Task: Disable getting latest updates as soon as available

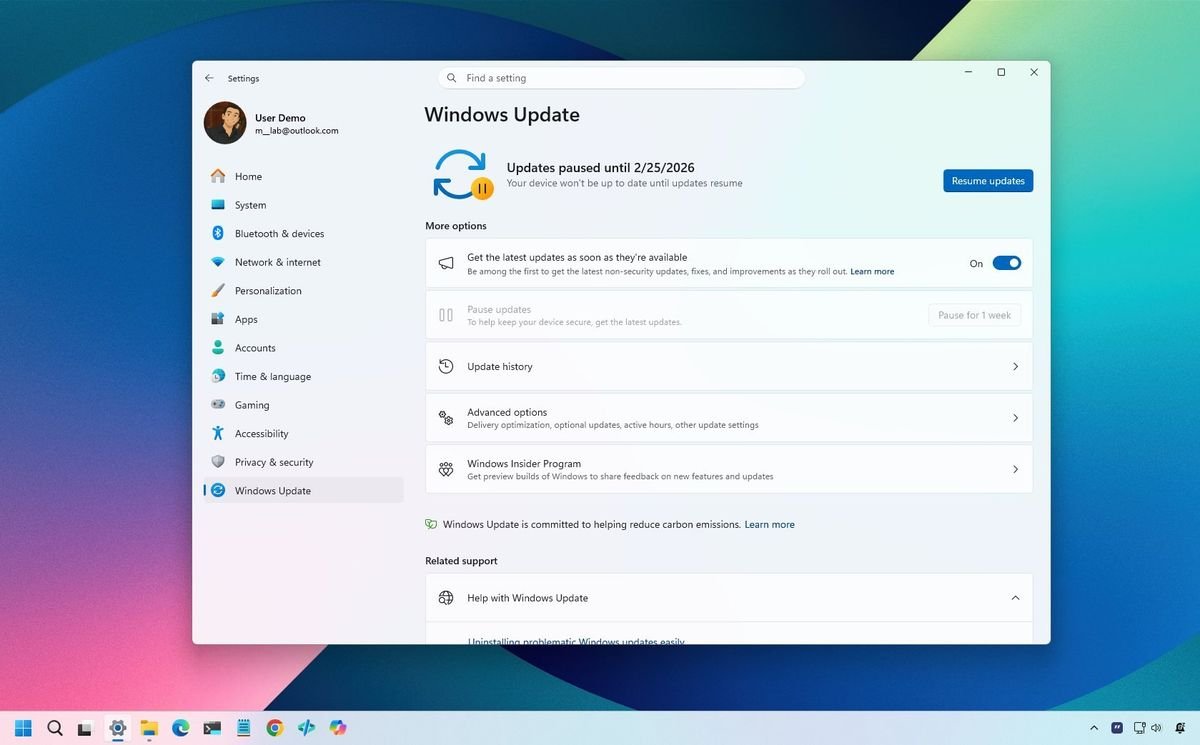Action: [1006, 262]
